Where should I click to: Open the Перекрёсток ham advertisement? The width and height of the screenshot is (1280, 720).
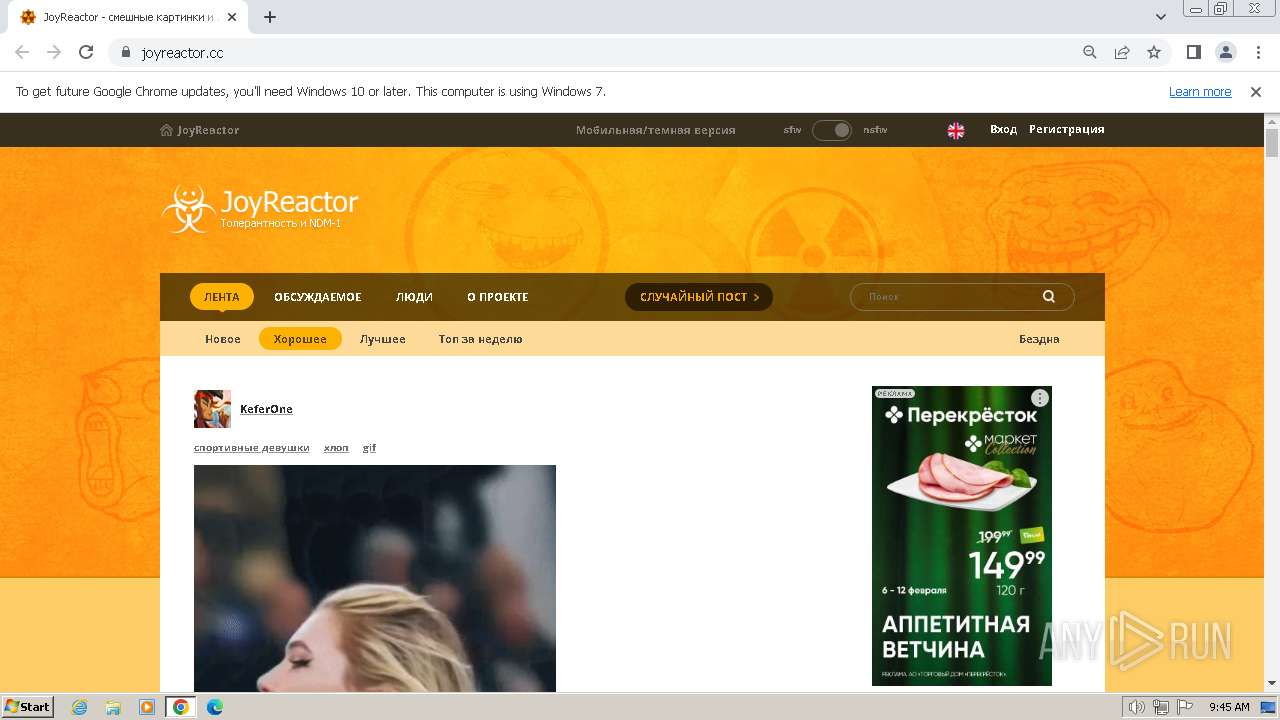click(x=961, y=536)
